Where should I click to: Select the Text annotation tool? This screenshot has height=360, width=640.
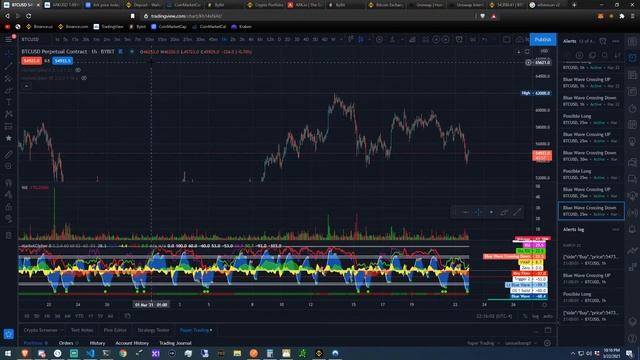[9, 102]
